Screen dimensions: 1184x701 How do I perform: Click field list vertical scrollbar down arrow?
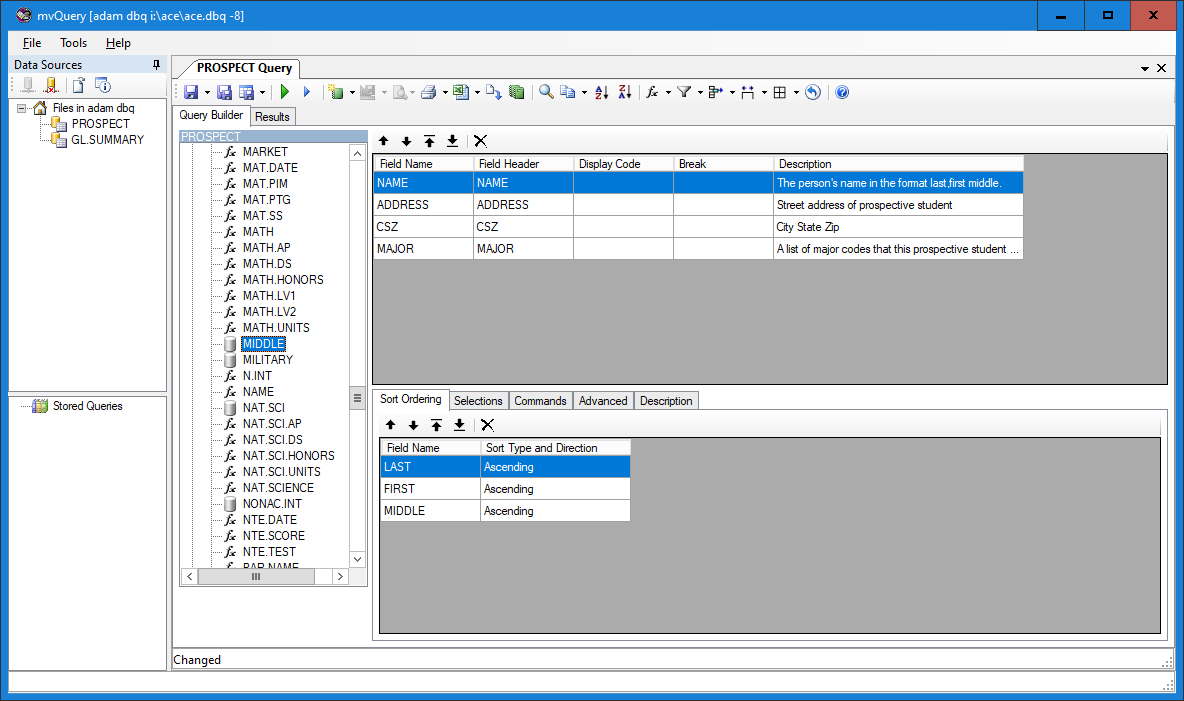pyautogui.click(x=357, y=559)
